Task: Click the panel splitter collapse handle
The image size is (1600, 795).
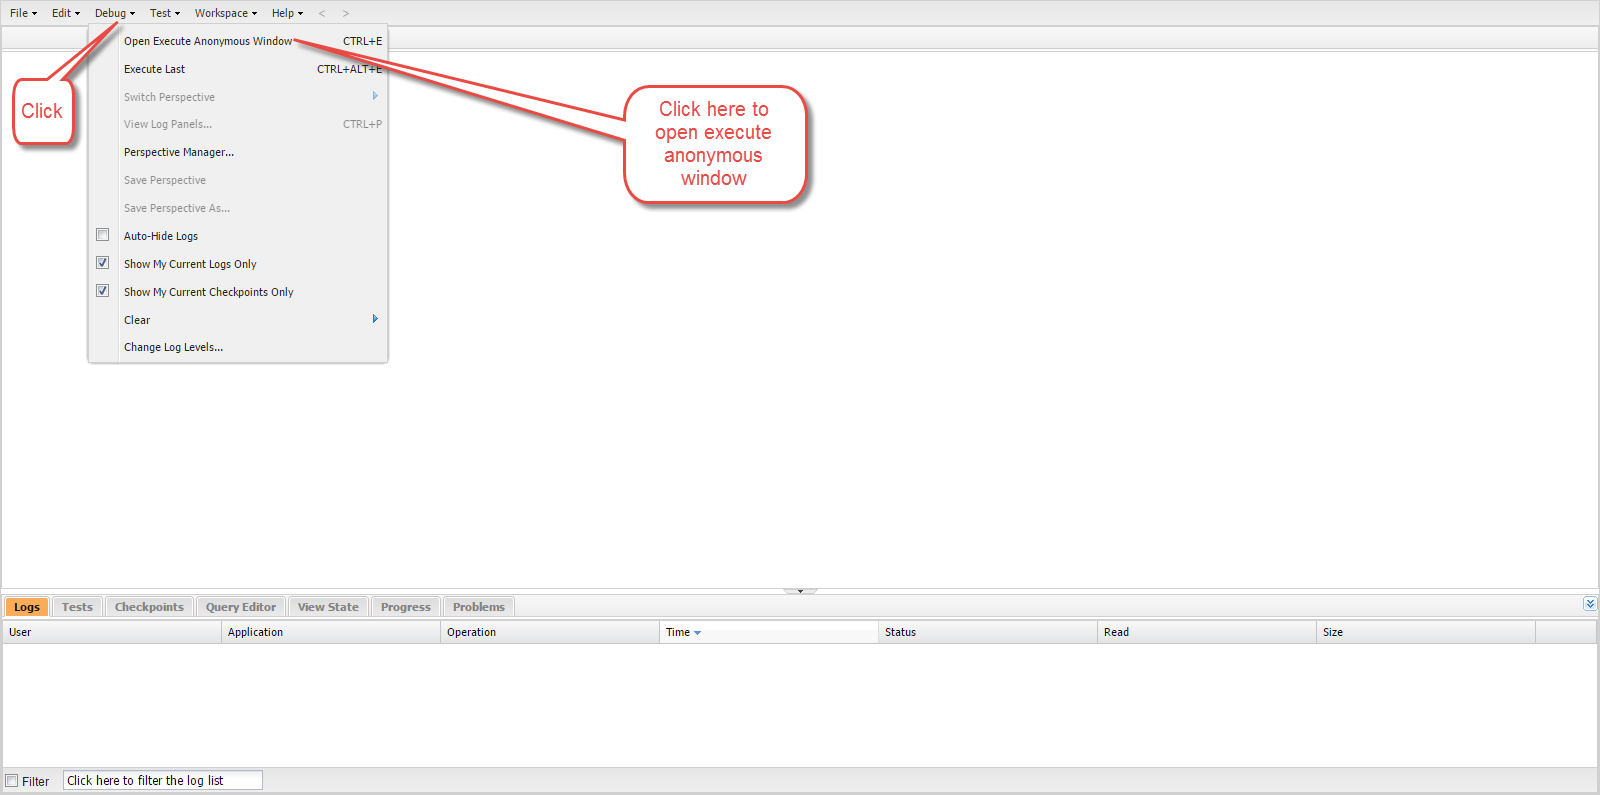Action: (x=800, y=591)
